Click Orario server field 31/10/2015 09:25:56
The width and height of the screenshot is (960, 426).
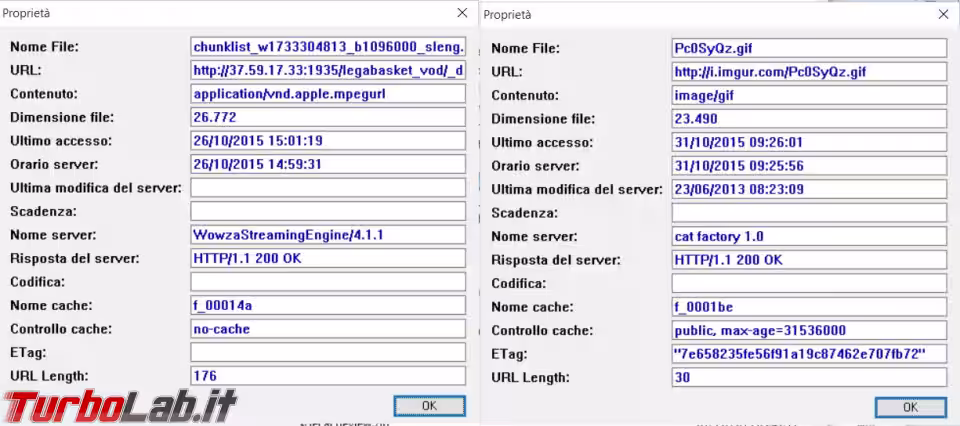tap(809, 166)
